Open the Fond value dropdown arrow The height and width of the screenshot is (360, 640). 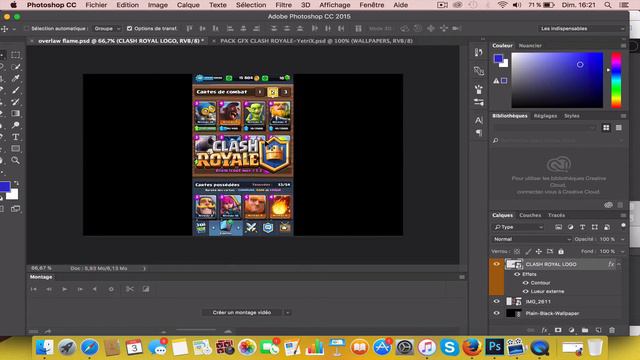pos(622,251)
